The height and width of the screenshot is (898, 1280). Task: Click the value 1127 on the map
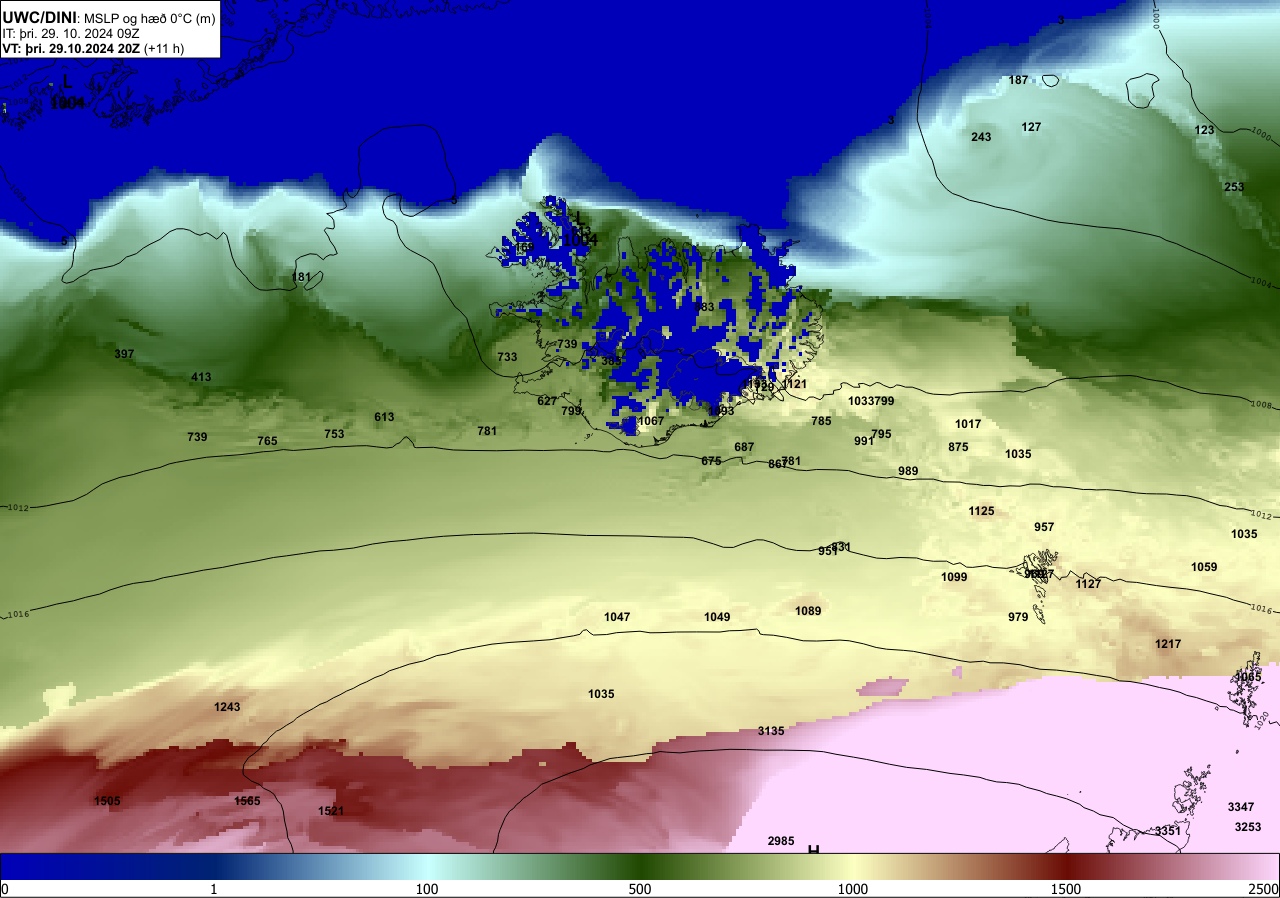point(1088,584)
